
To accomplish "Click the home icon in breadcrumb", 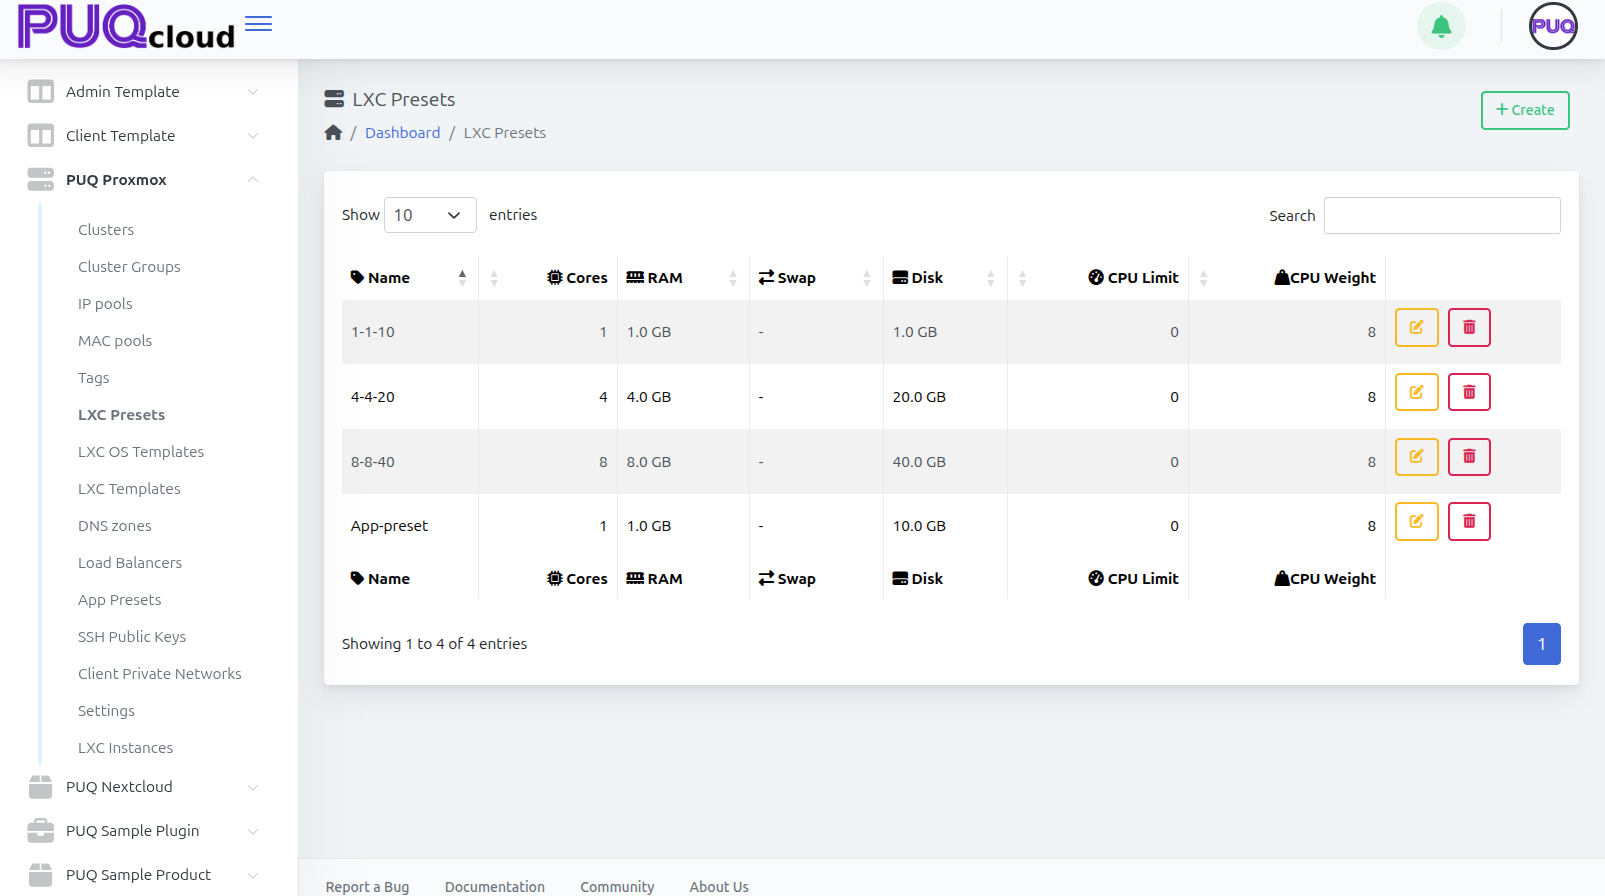I will click(333, 133).
